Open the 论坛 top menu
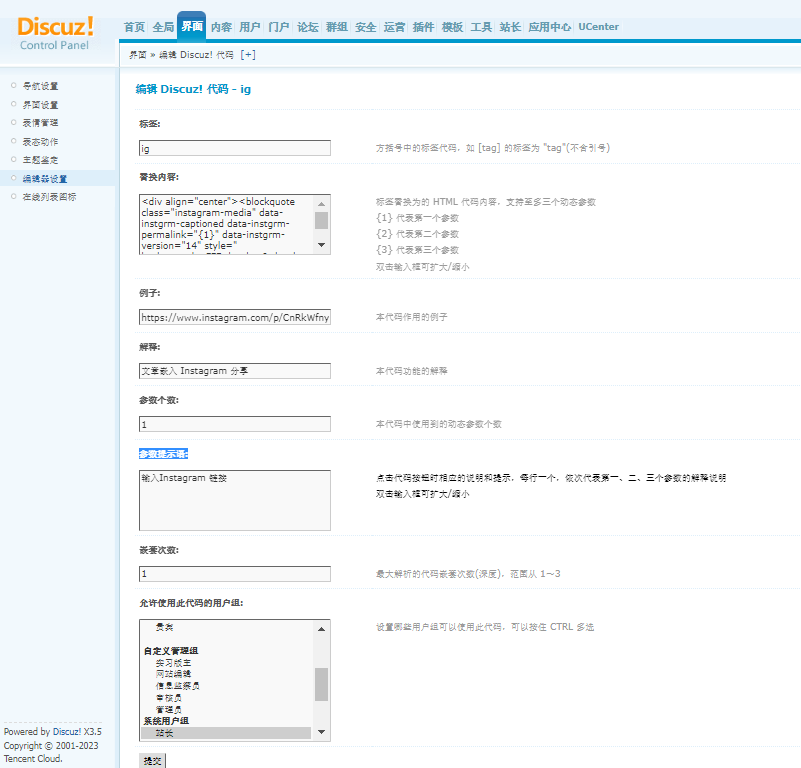Viewport: 801px width, 768px height. coord(308,27)
